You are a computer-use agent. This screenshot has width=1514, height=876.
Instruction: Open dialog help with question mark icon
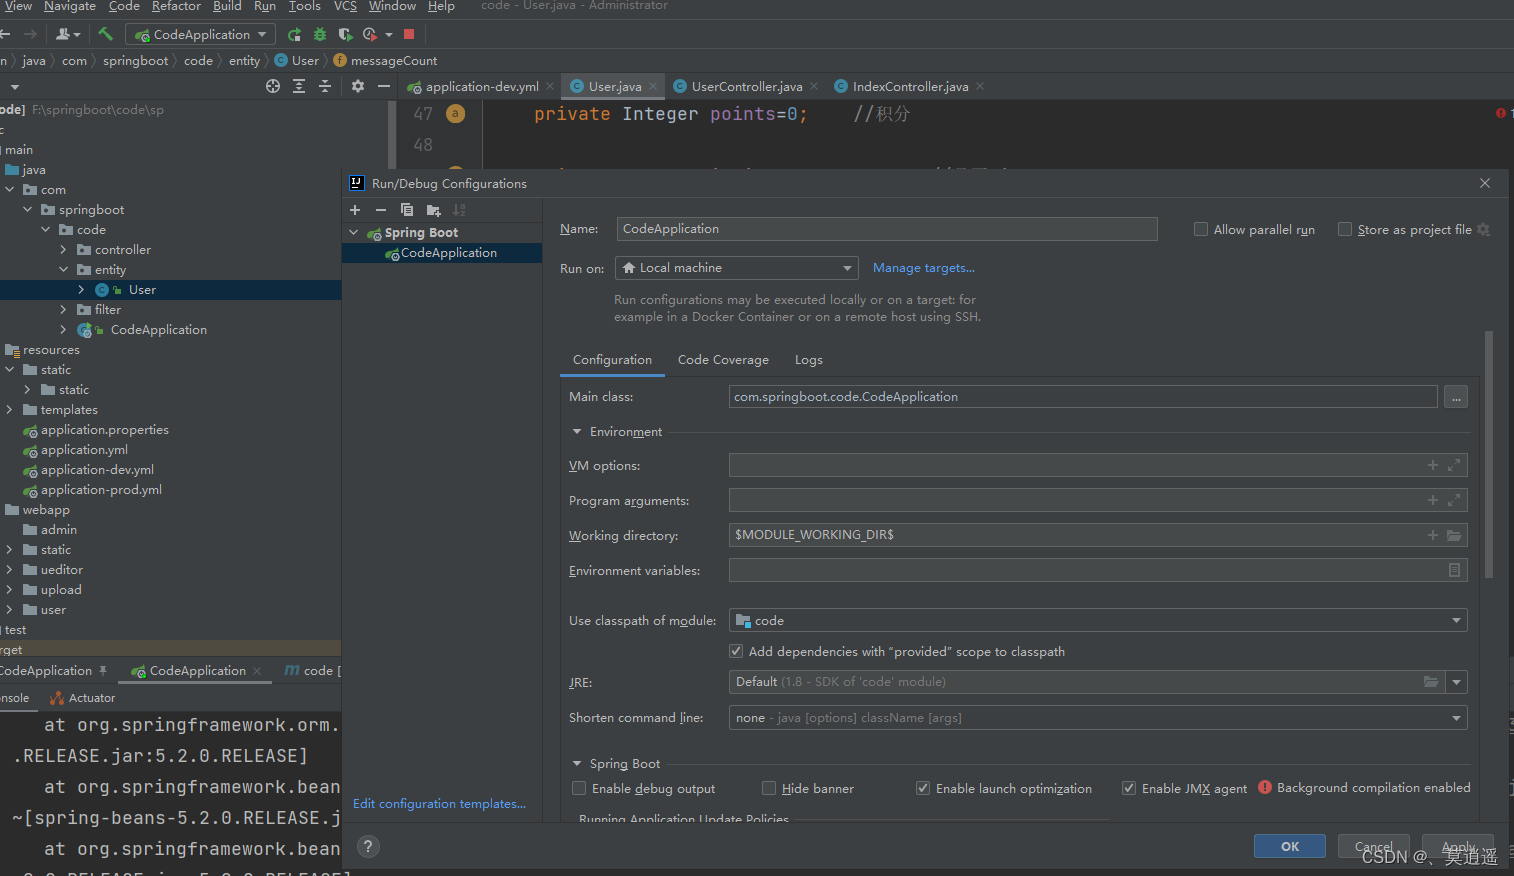(368, 847)
